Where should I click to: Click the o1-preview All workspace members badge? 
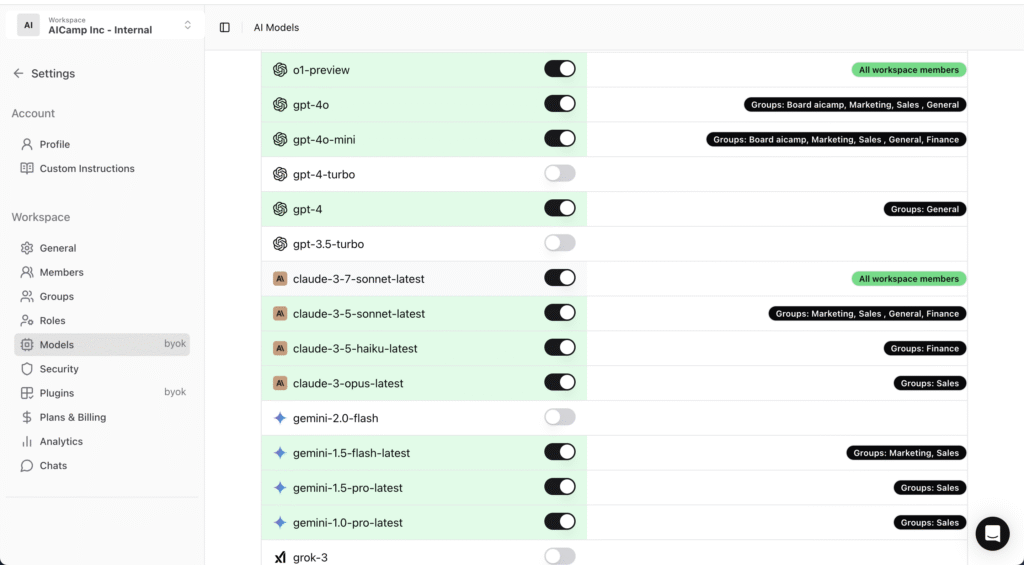(908, 70)
